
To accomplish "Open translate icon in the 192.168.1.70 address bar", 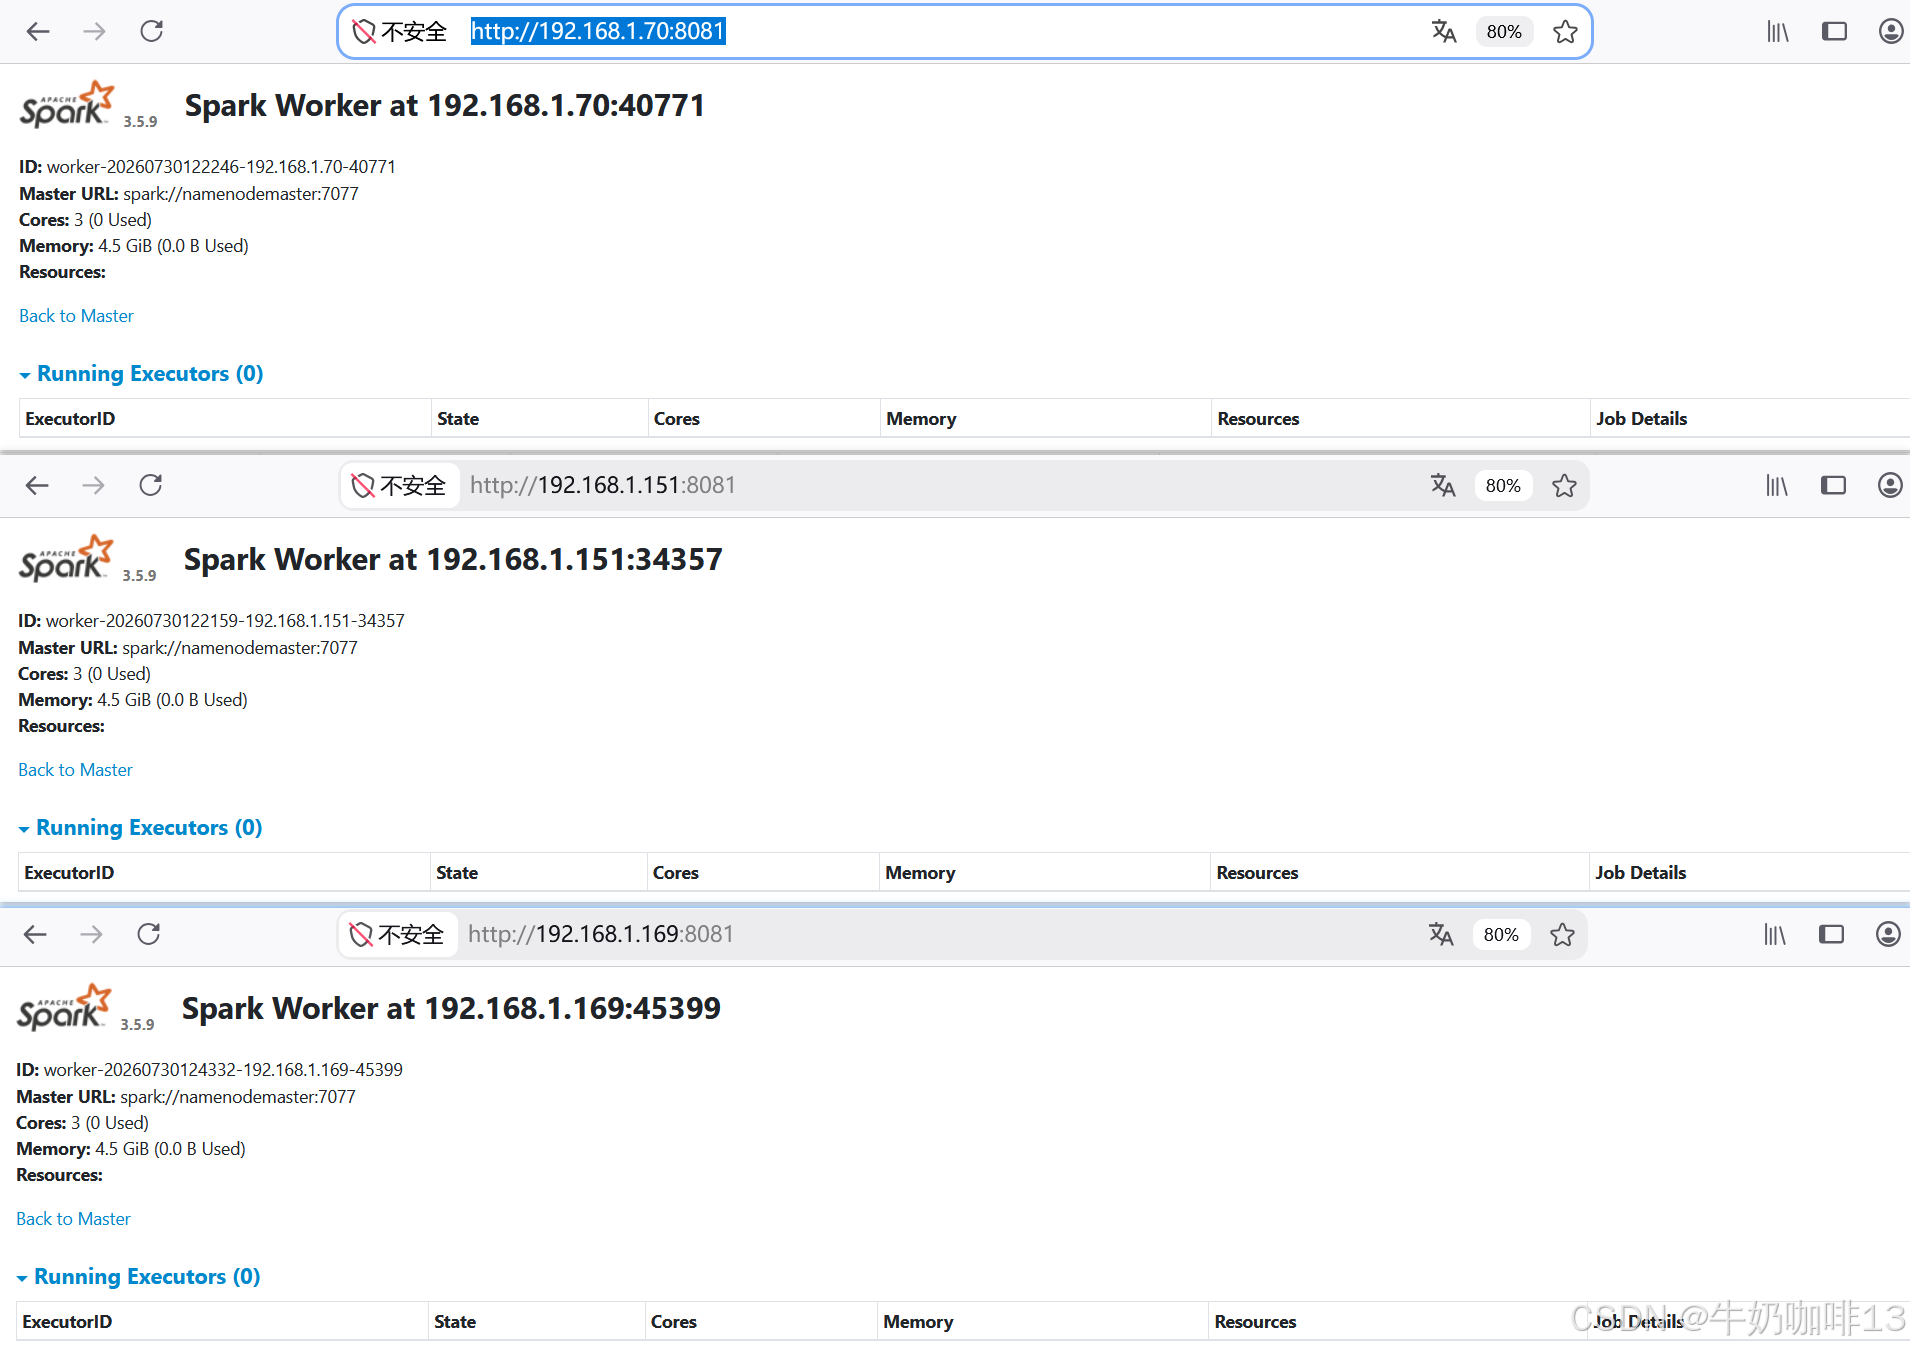I will [1443, 32].
